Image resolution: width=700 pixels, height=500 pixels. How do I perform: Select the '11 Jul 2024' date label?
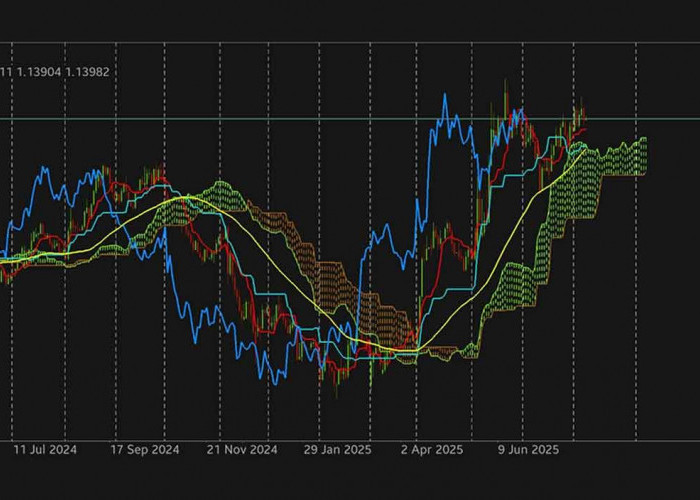[x=45, y=450]
